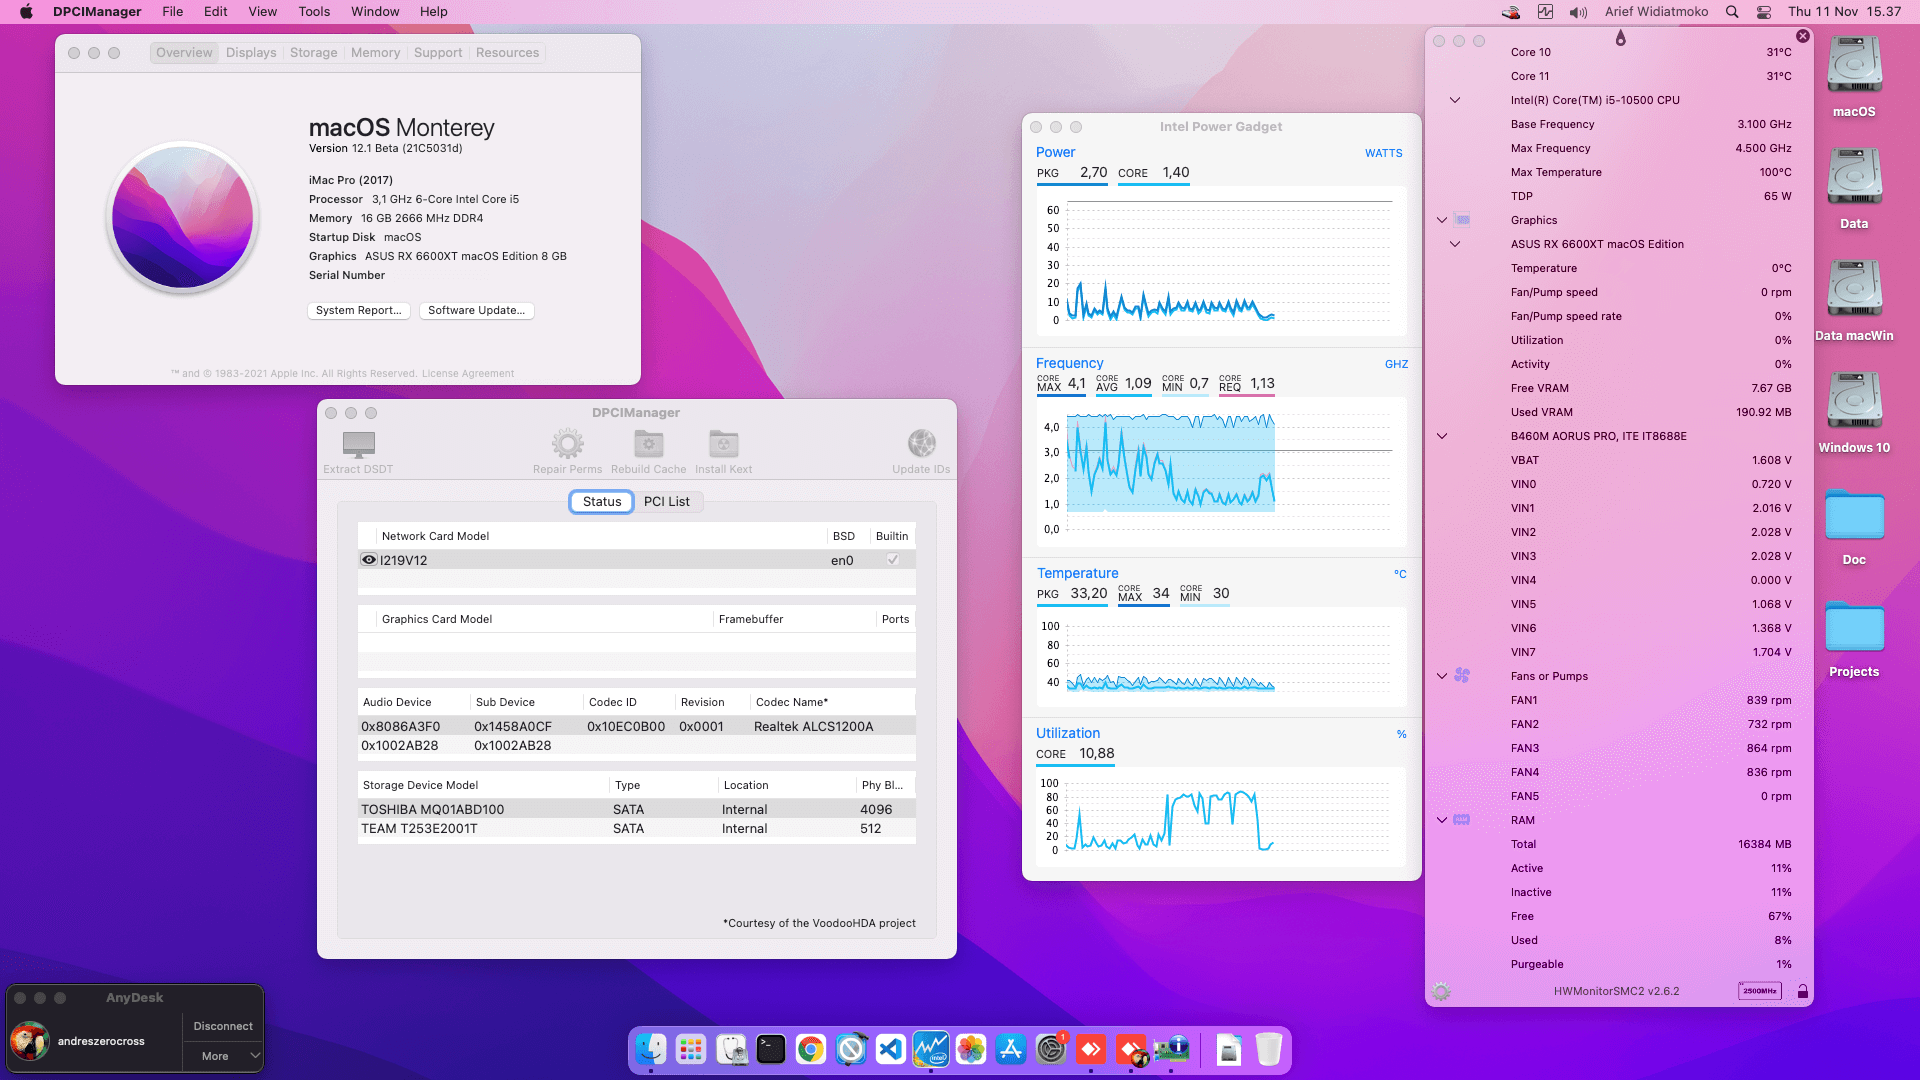Close HWMonitorSMC2 panel with X button
The width and height of the screenshot is (1920, 1080).
coord(1803,36)
